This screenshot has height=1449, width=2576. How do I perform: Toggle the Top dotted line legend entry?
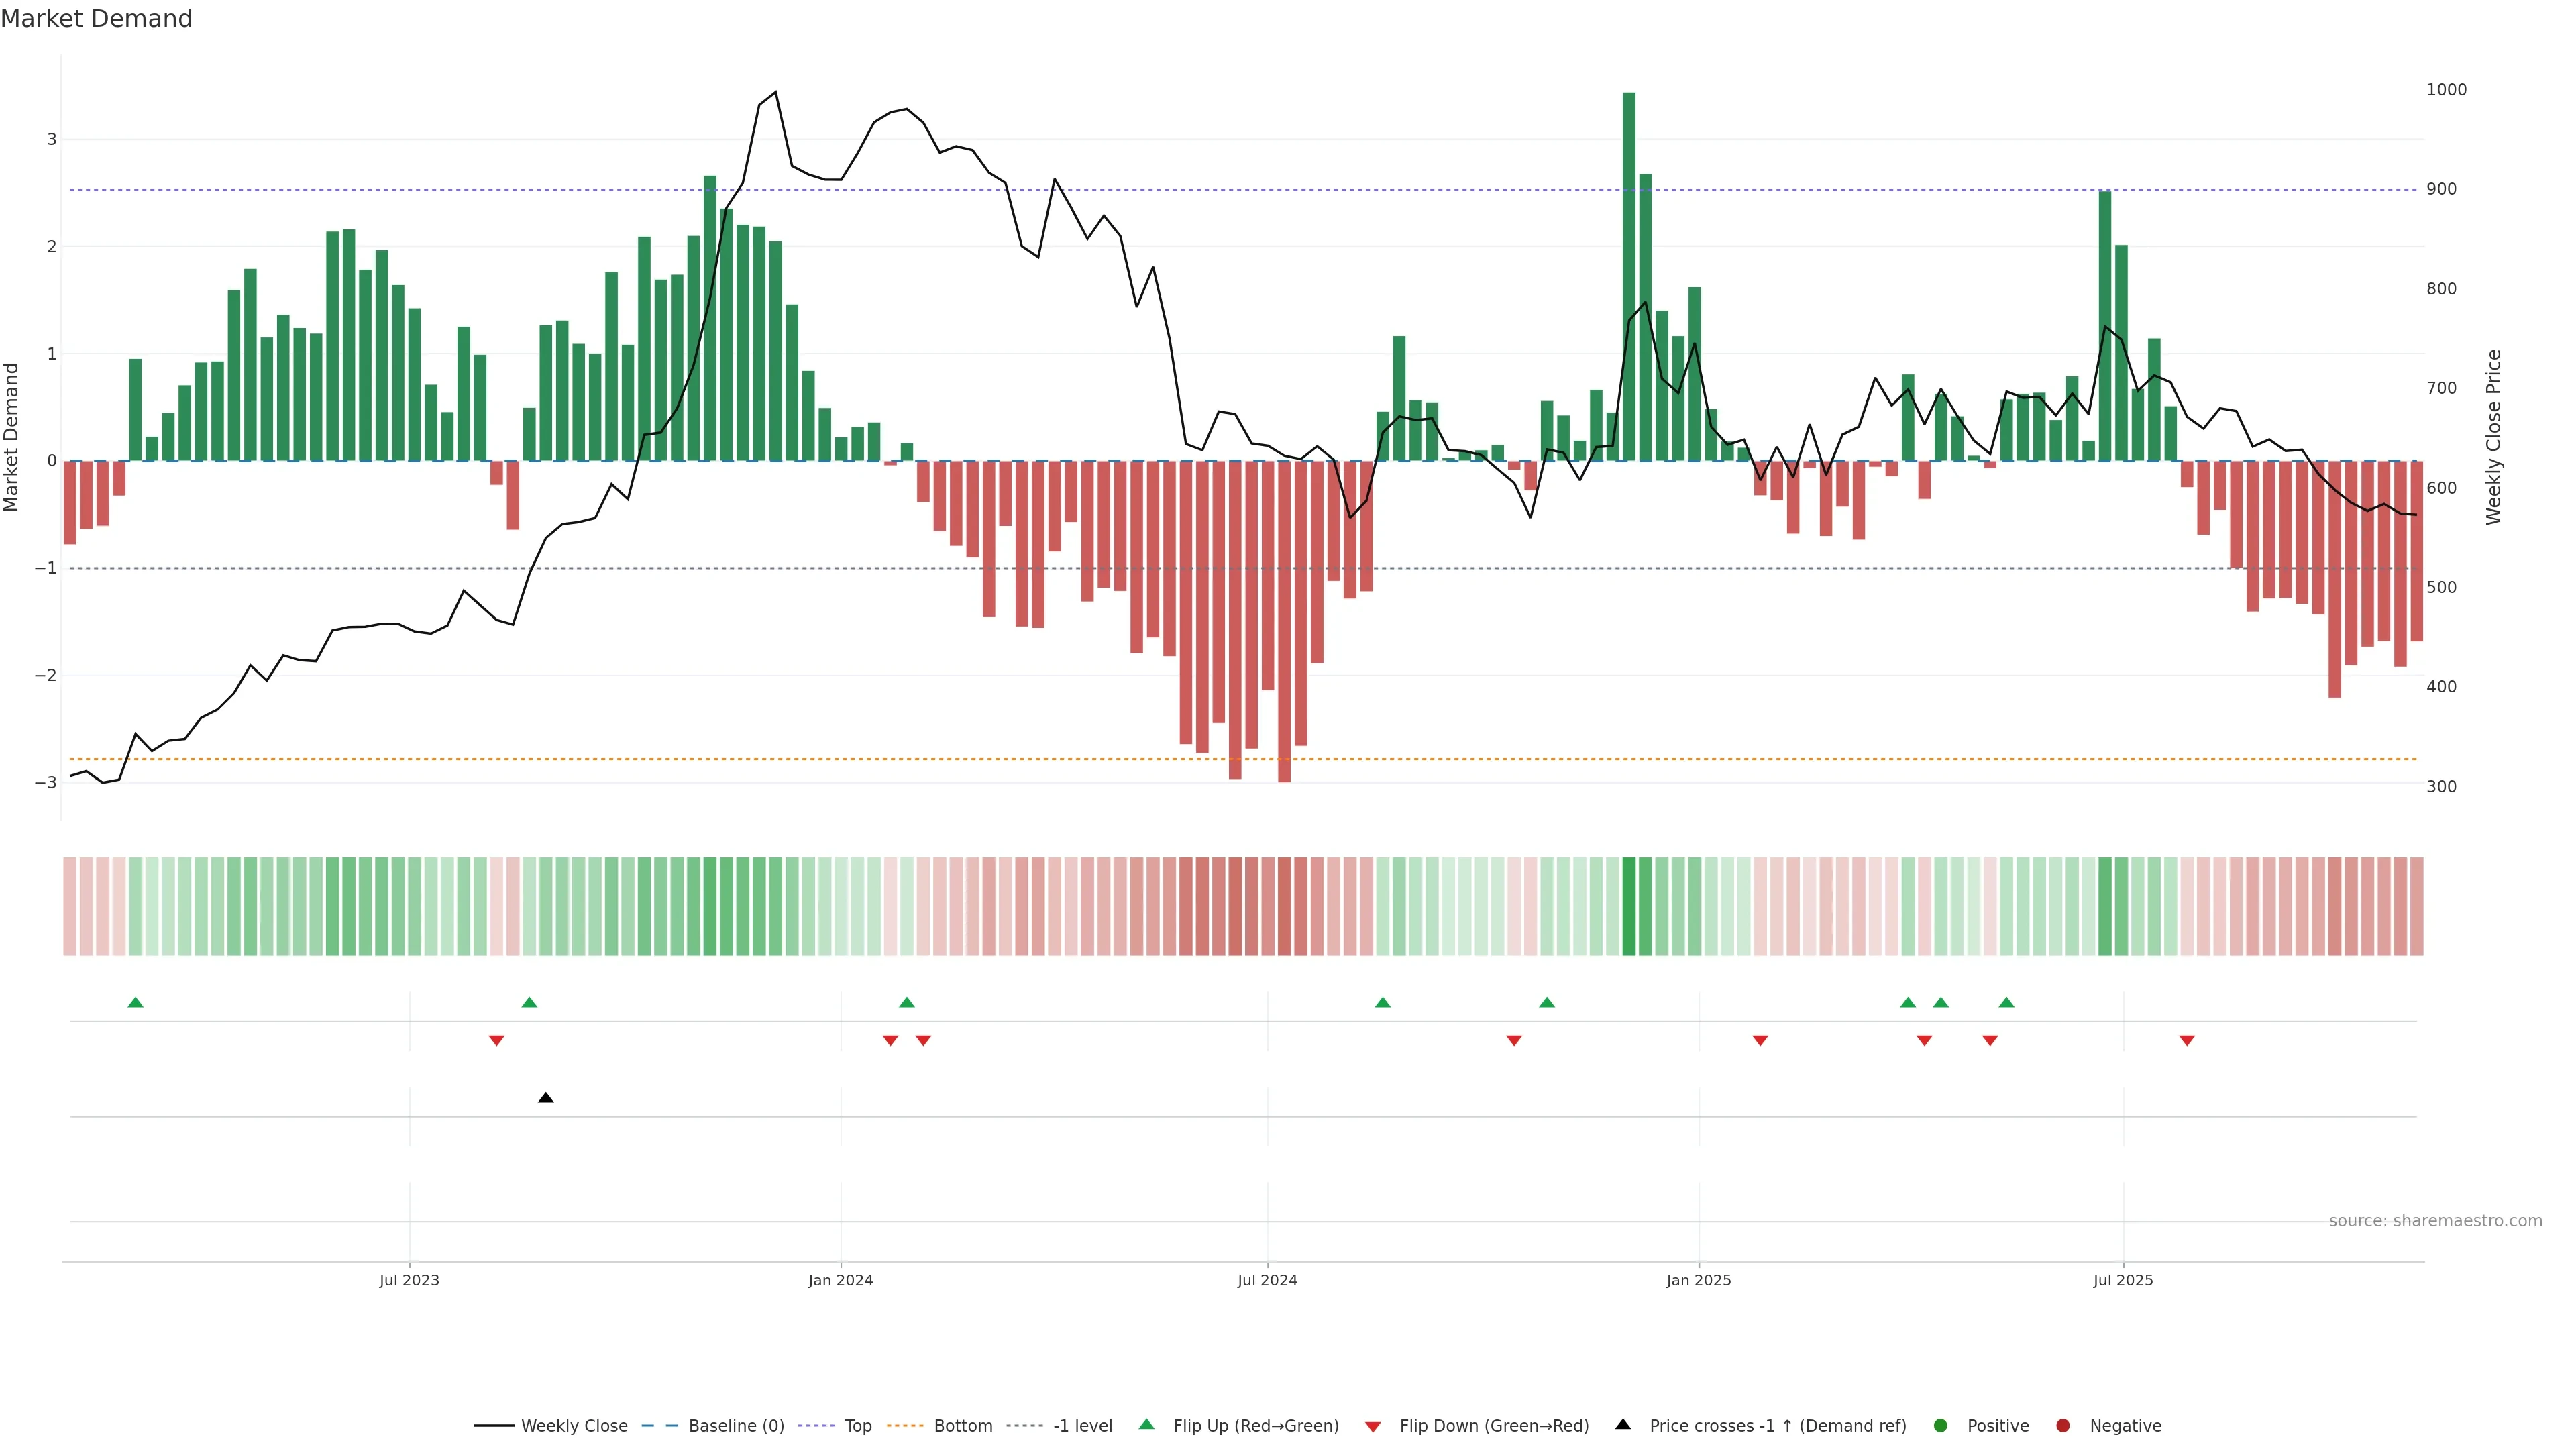(857, 1425)
